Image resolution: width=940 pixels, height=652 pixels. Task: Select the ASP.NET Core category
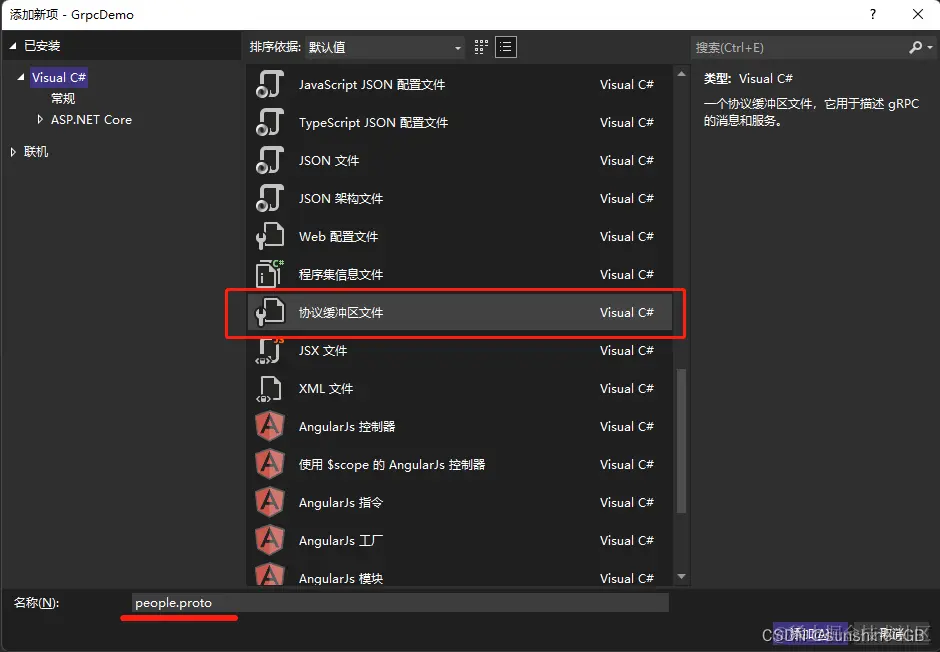(x=91, y=119)
